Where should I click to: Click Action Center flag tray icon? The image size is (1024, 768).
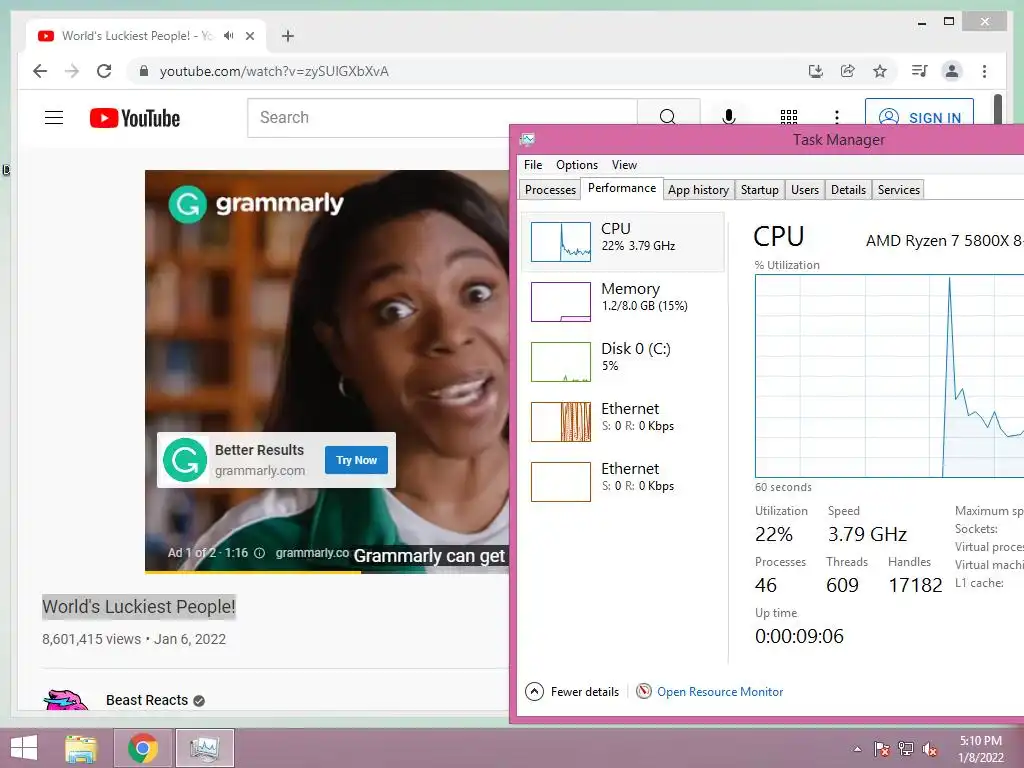[881, 749]
